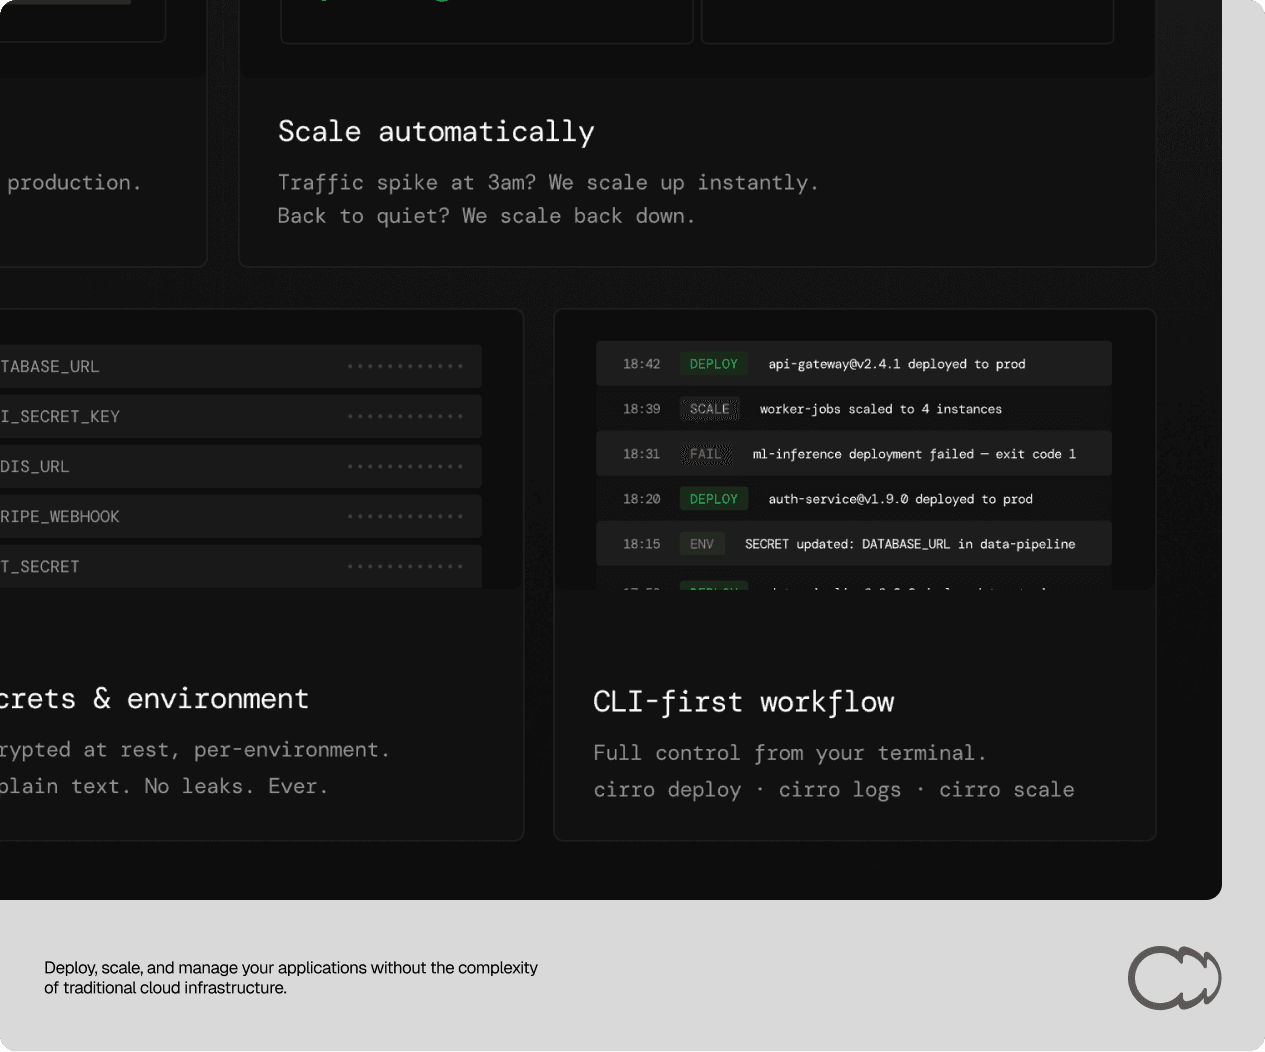Viewport: 1265px width, 1052px height.
Task: Click the FAIL badge for ml-inference
Action: point(705,454)
